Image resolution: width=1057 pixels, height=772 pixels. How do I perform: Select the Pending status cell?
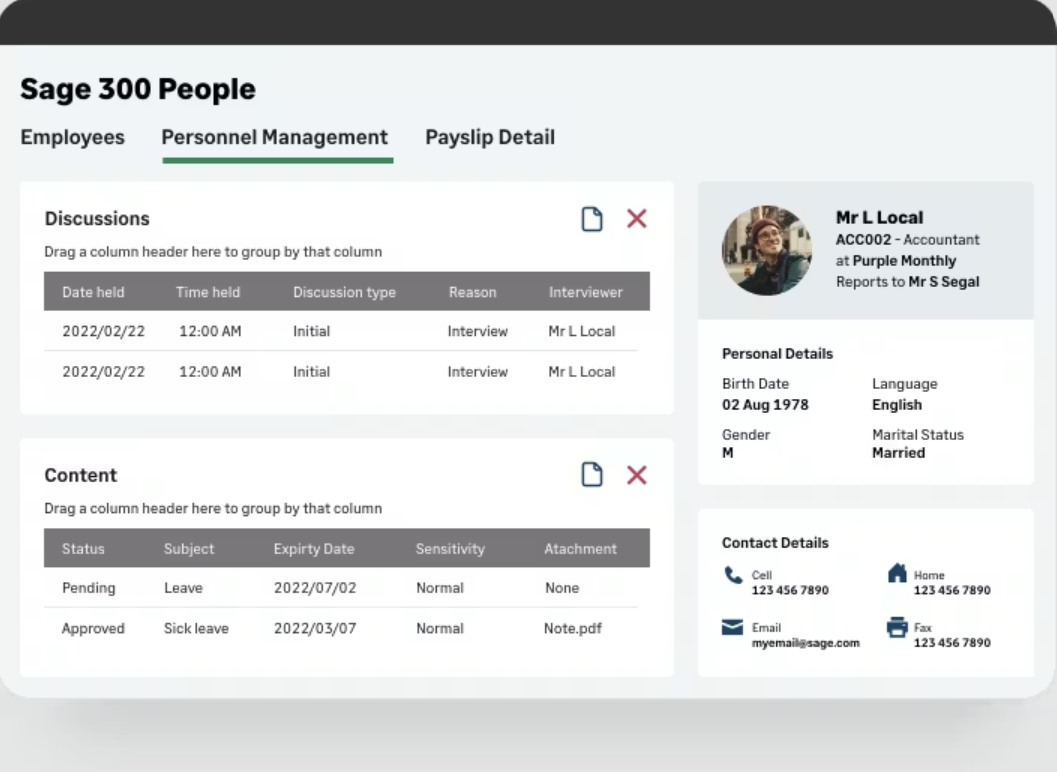(x=88, y=588)
